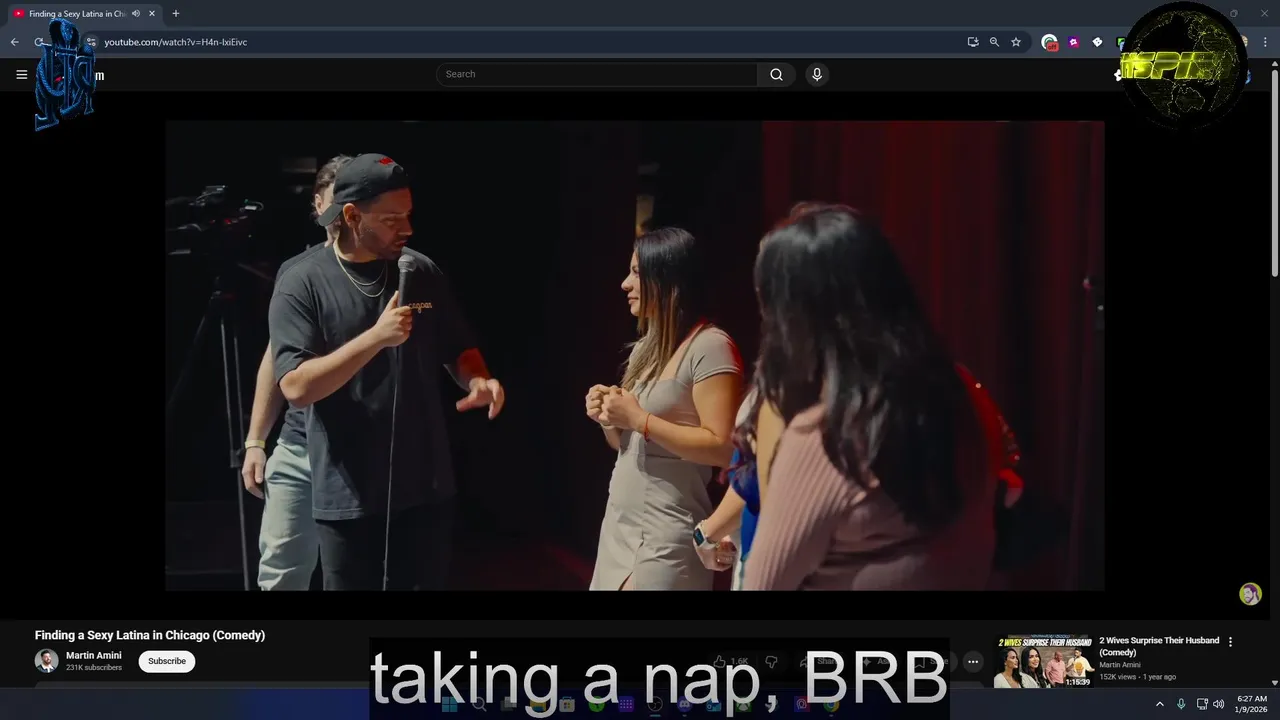This screenshot has width=1280, height=720.
Task: View site information icon in address bar
Action: pos(91,42)
